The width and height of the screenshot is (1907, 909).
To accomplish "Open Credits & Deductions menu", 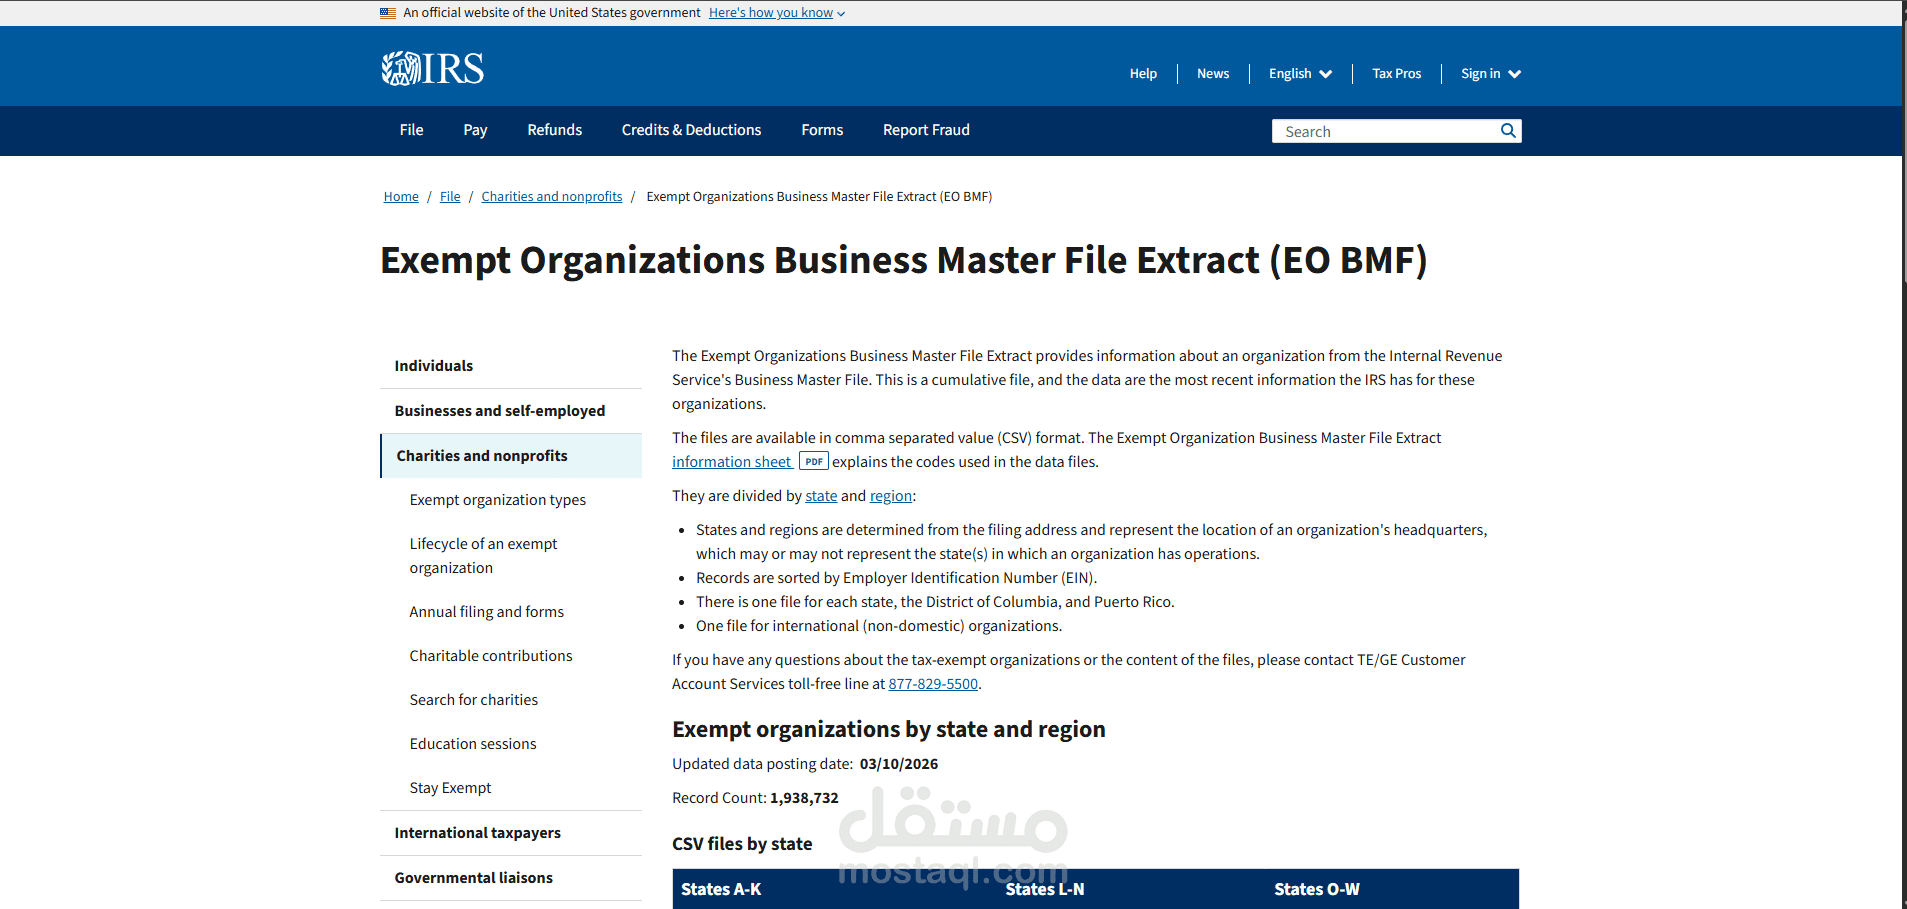I will 691,130.
